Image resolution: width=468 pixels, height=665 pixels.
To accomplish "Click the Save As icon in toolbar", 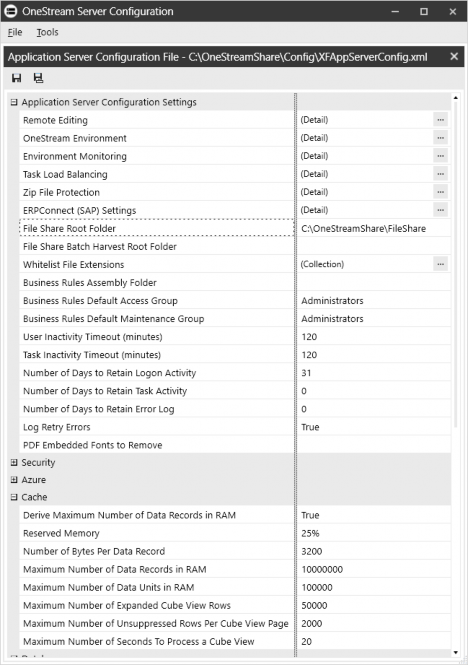I will 38,78.
